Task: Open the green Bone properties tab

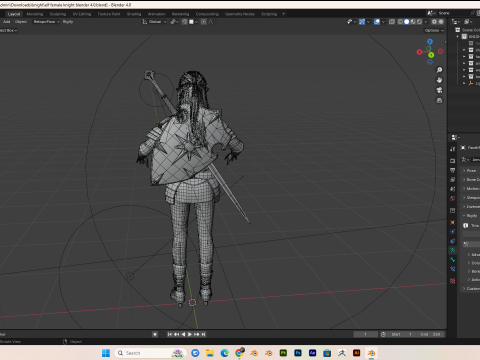Action: 452,260
